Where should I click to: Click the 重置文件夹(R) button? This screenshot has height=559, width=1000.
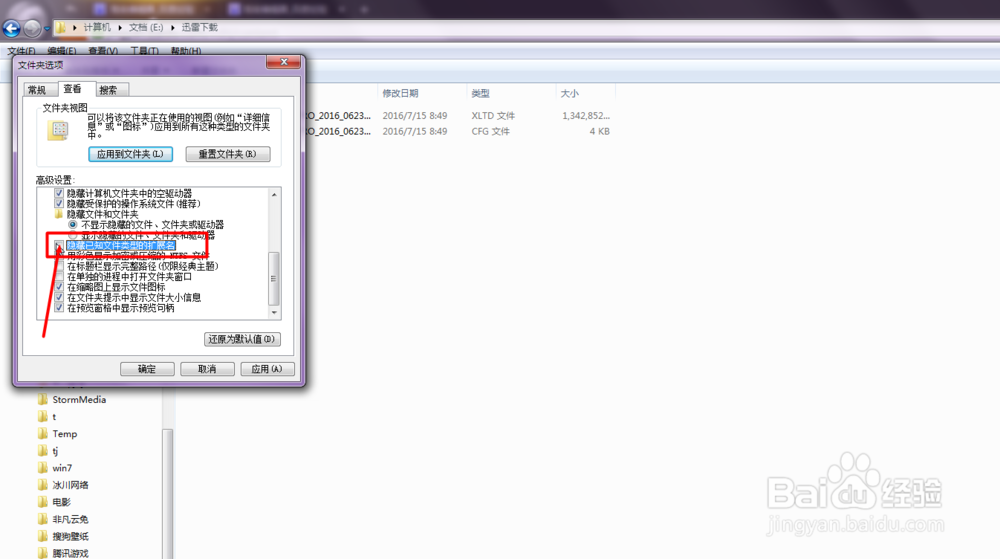228,154
